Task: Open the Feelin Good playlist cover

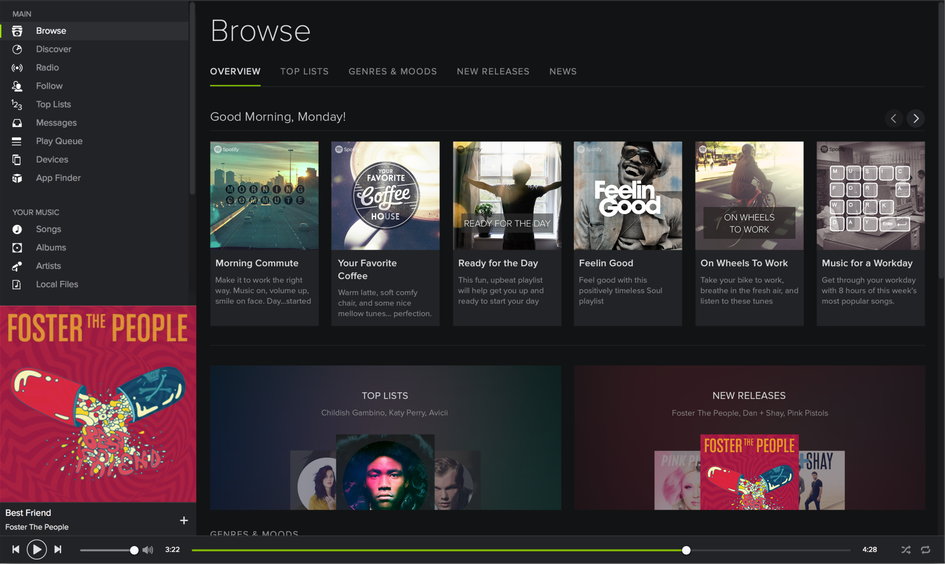Action: [628, 195]
